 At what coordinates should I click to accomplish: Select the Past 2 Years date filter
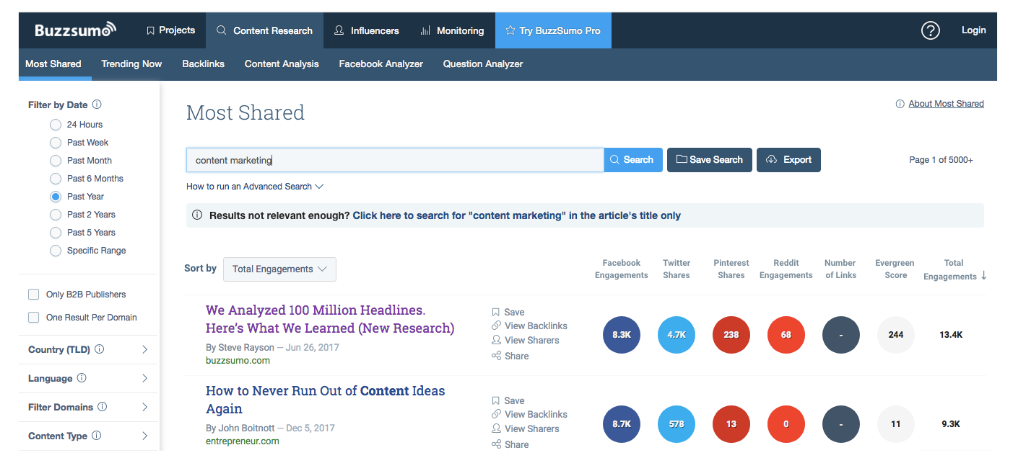click(x=55, y=214)
